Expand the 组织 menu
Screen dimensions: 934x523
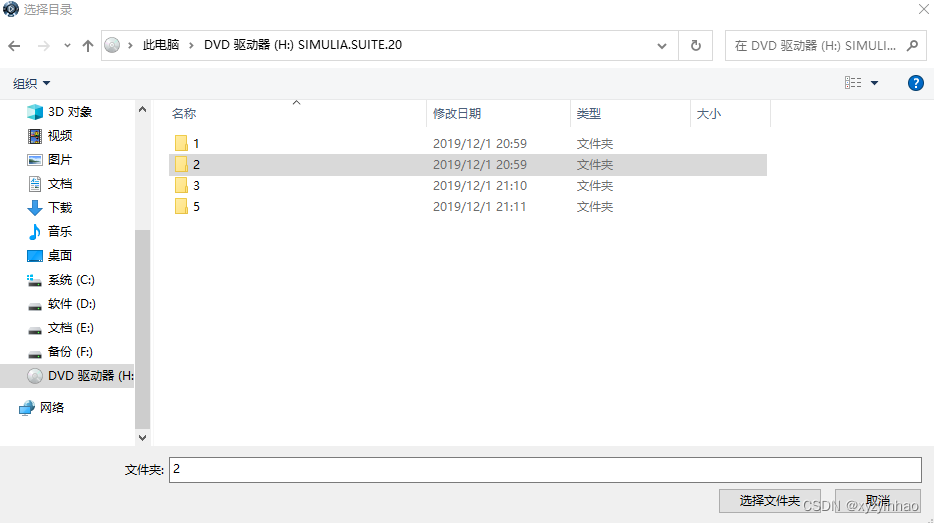[x=31, y=83]
